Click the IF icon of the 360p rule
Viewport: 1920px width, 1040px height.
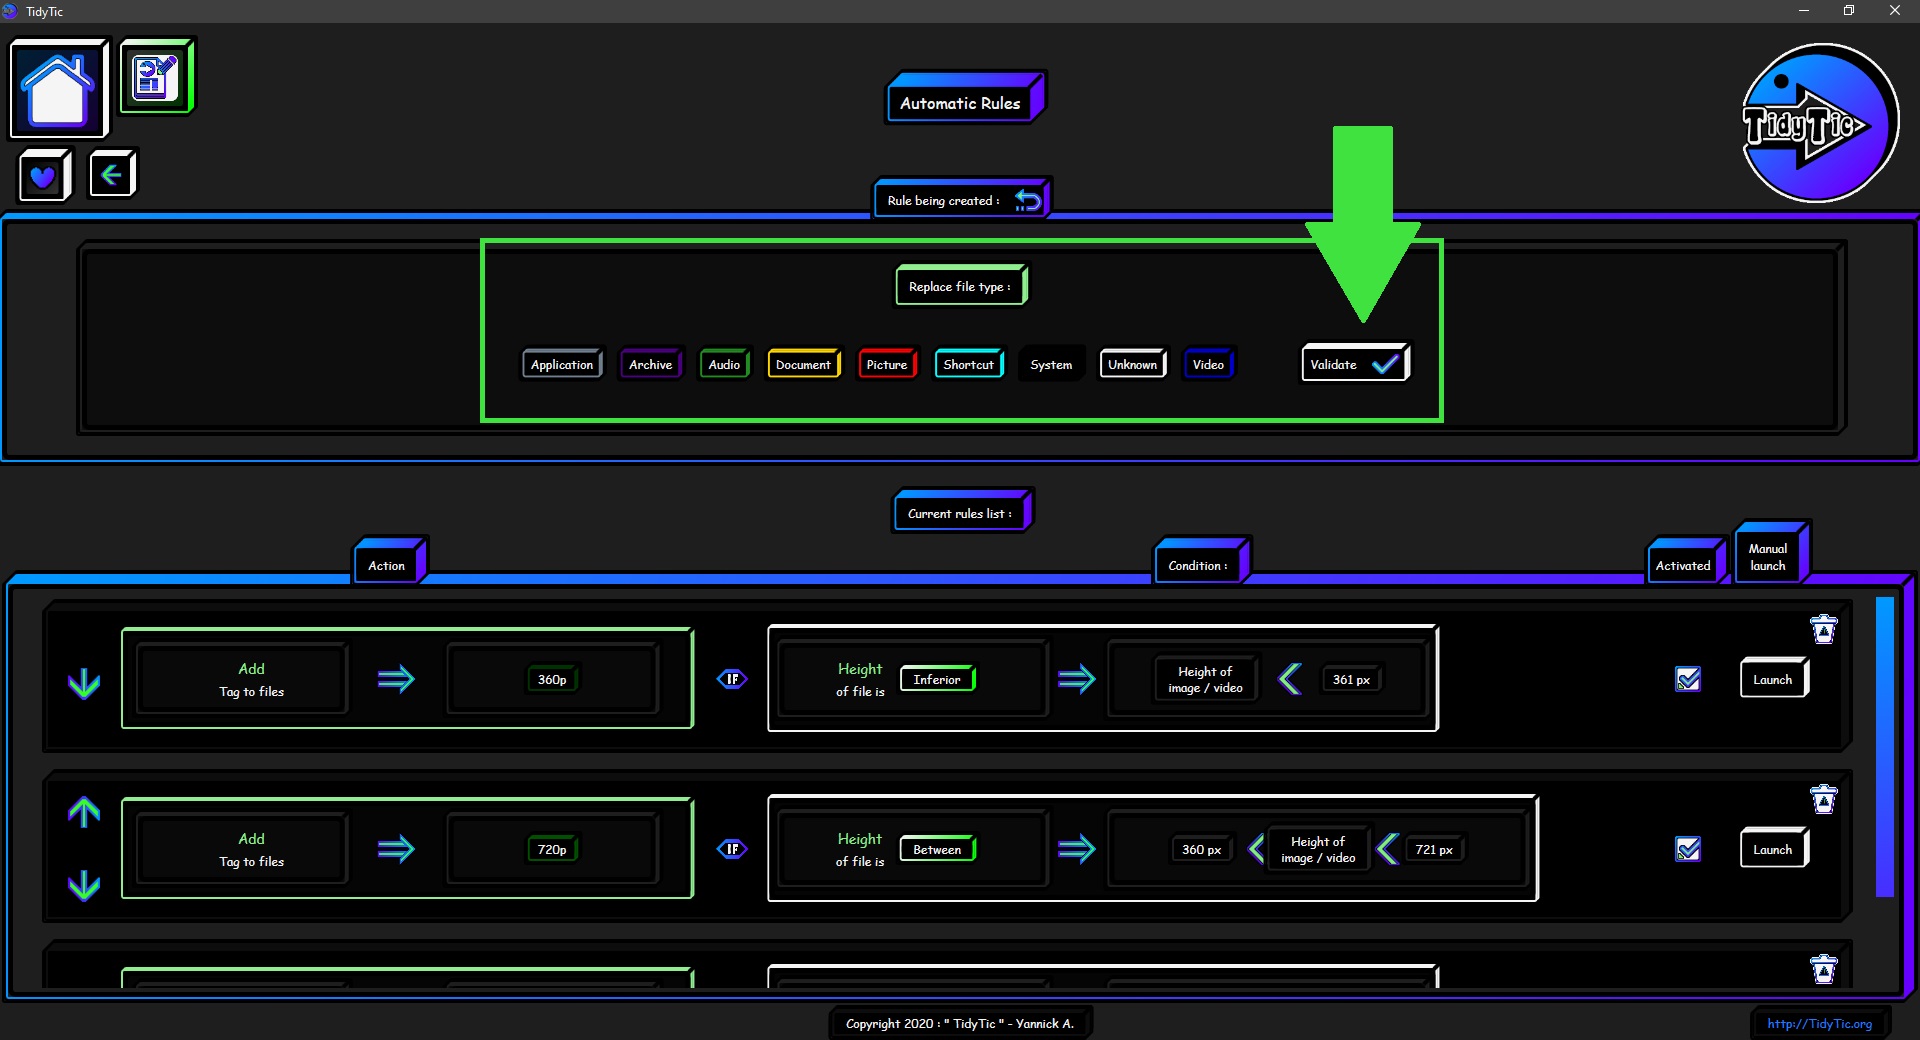pos(732,679)
